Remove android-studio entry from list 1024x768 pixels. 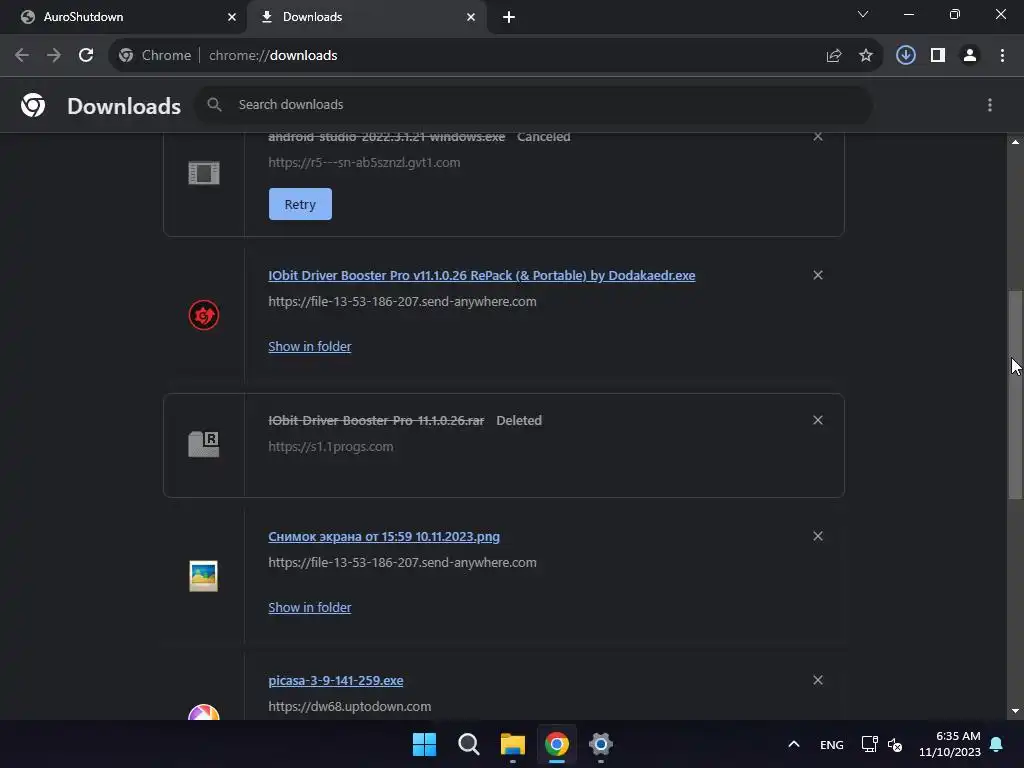818,136
